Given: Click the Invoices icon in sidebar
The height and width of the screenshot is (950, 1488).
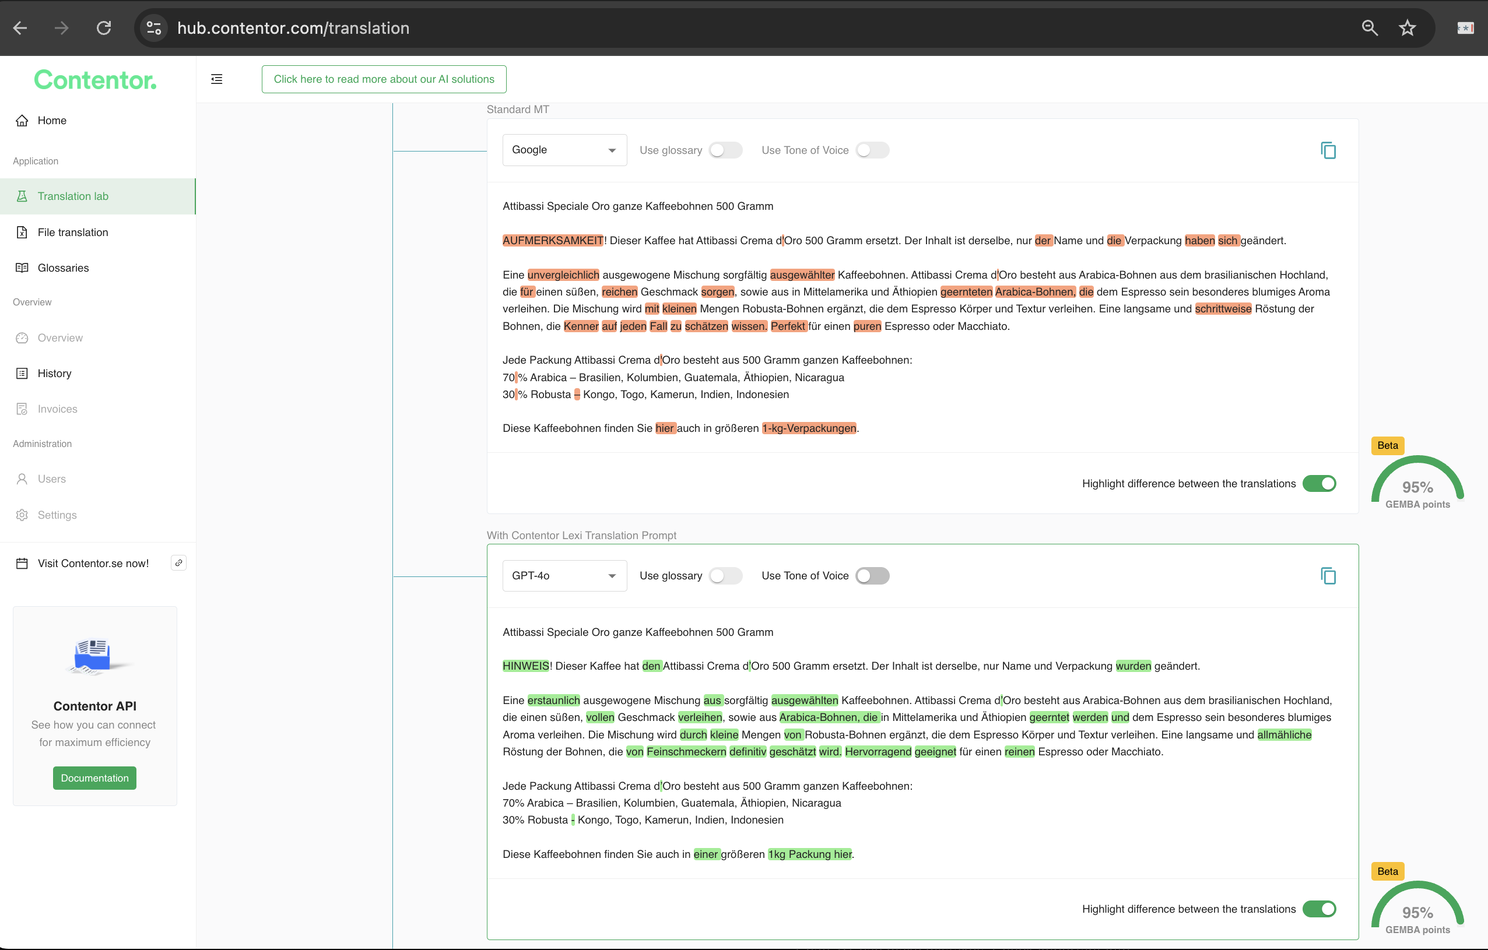Looking at the screenshot, I should point(22,409).
